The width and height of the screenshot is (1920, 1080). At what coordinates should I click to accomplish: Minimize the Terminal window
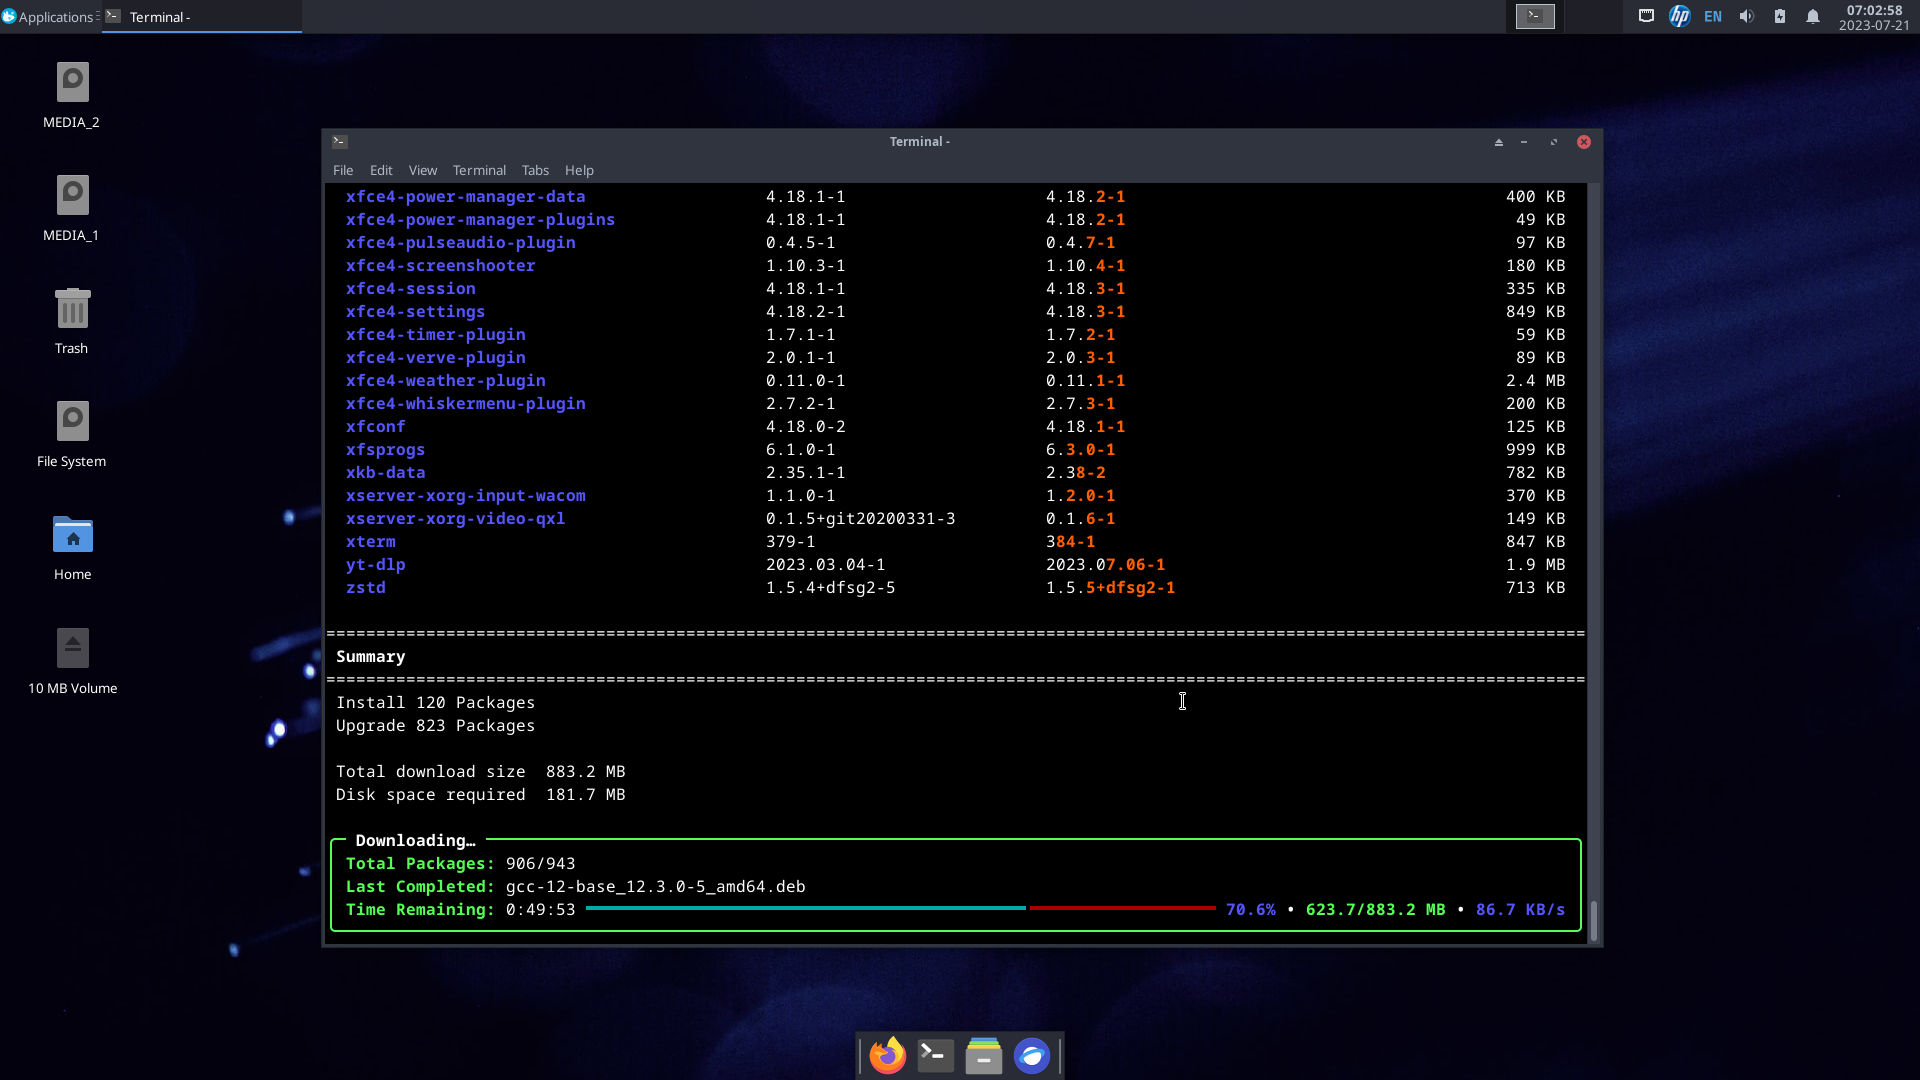[x=1524, y=142]
